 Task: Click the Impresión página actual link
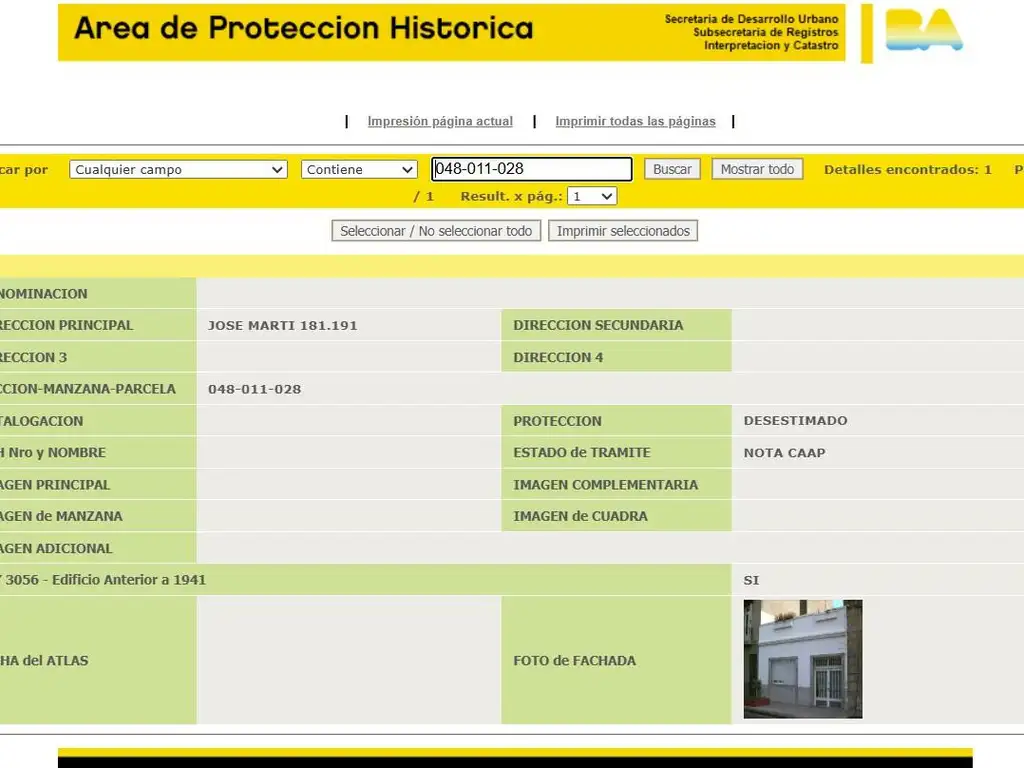440,121
